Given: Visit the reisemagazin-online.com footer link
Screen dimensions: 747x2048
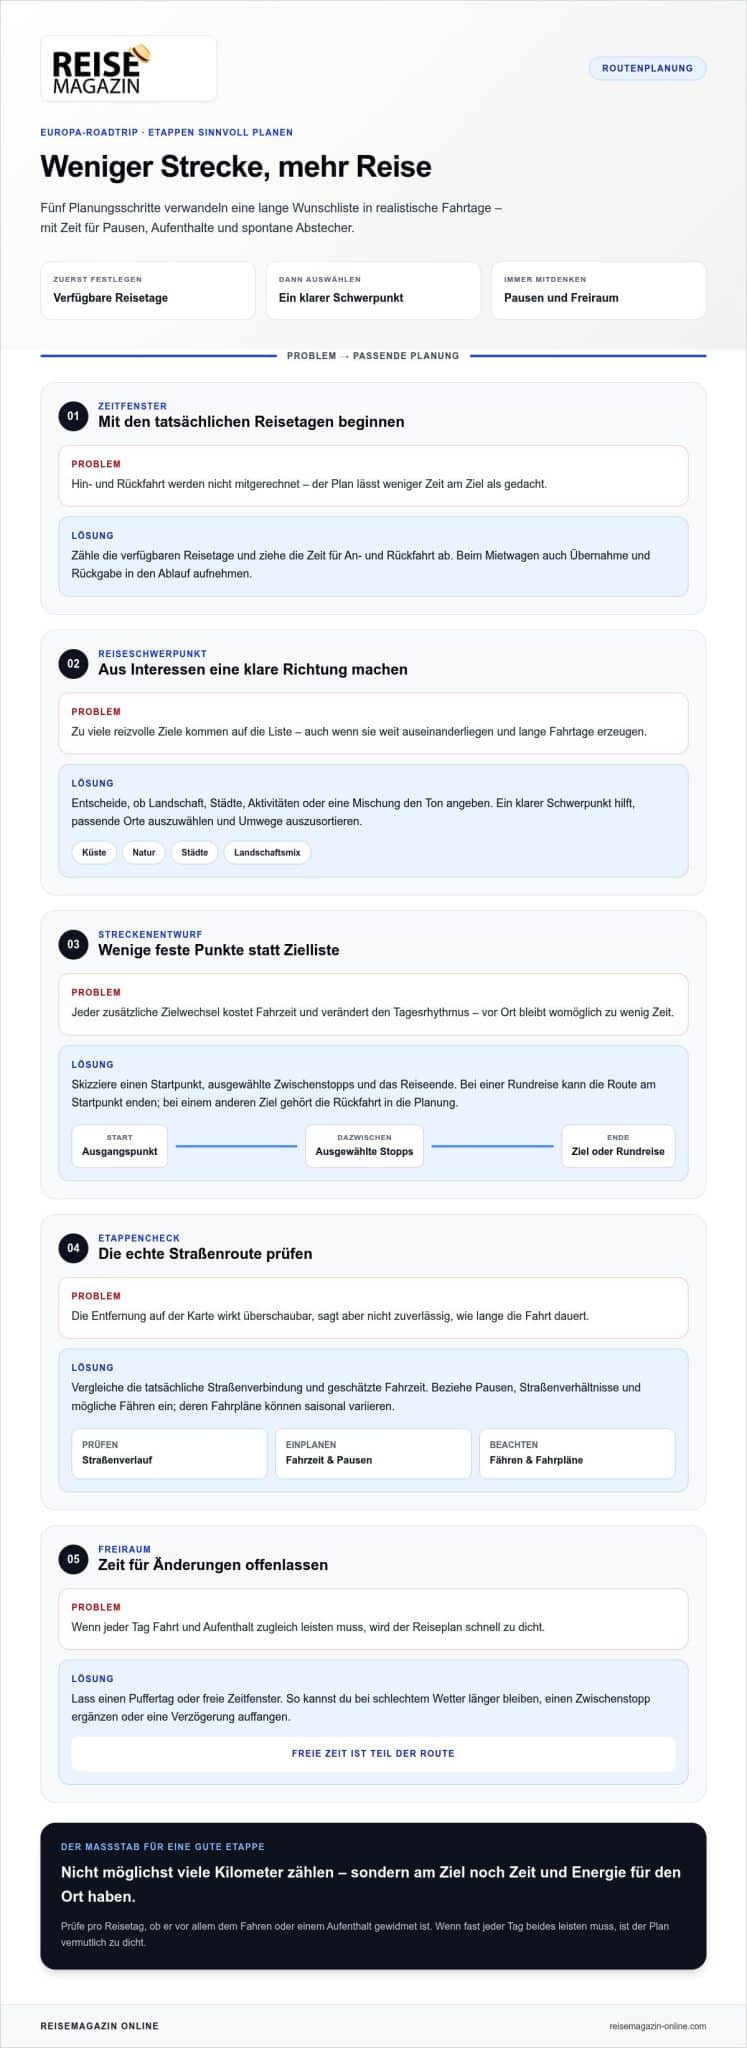Looking at the screenshot, I should point(657,2026).
